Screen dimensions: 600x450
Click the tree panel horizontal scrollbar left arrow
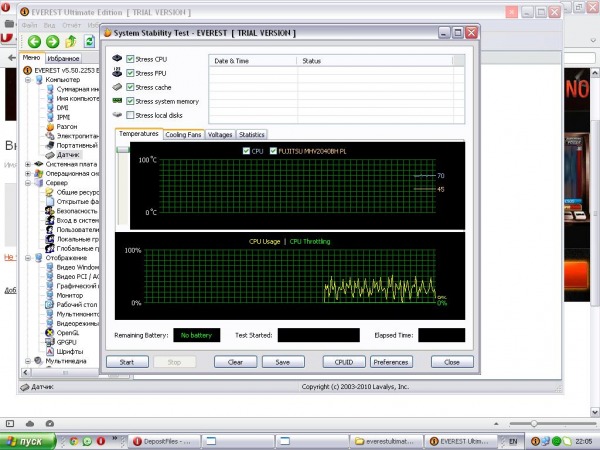(26, 372)
